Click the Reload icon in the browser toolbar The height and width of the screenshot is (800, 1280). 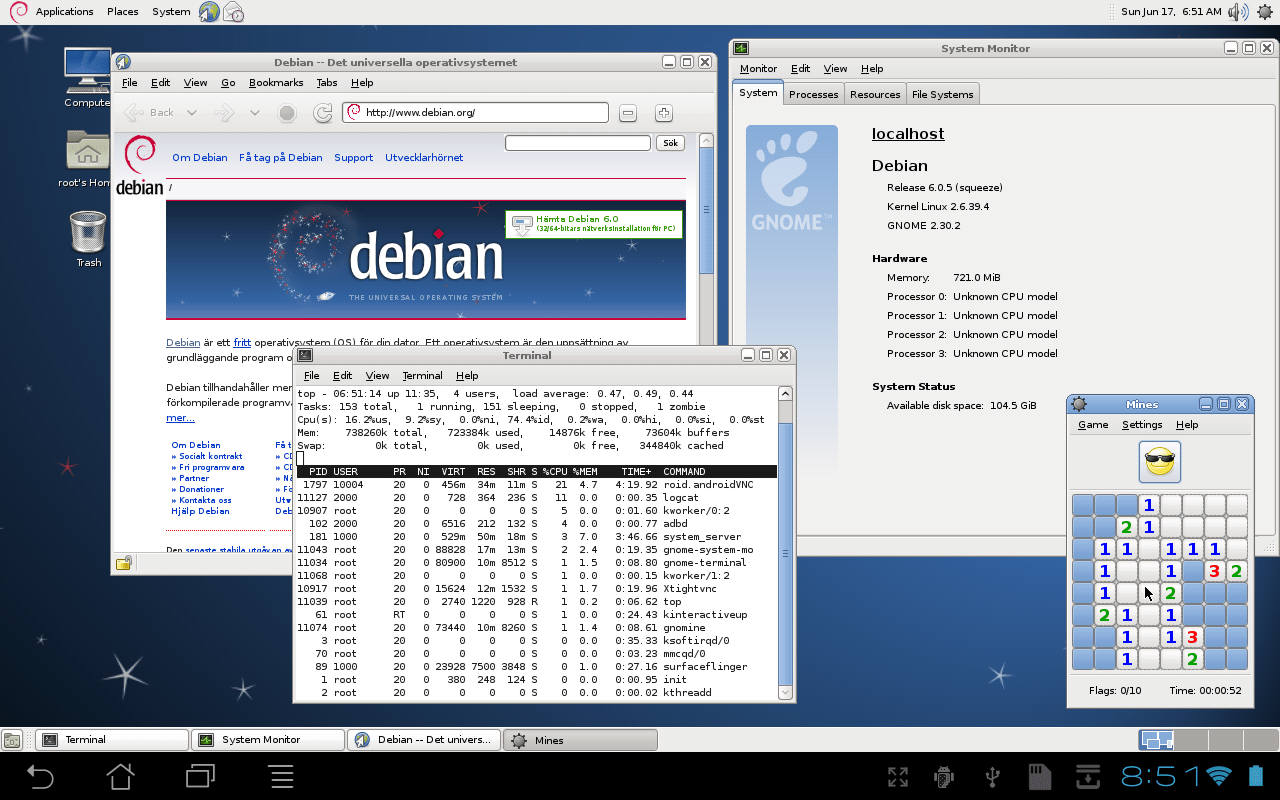click(322, 112)
